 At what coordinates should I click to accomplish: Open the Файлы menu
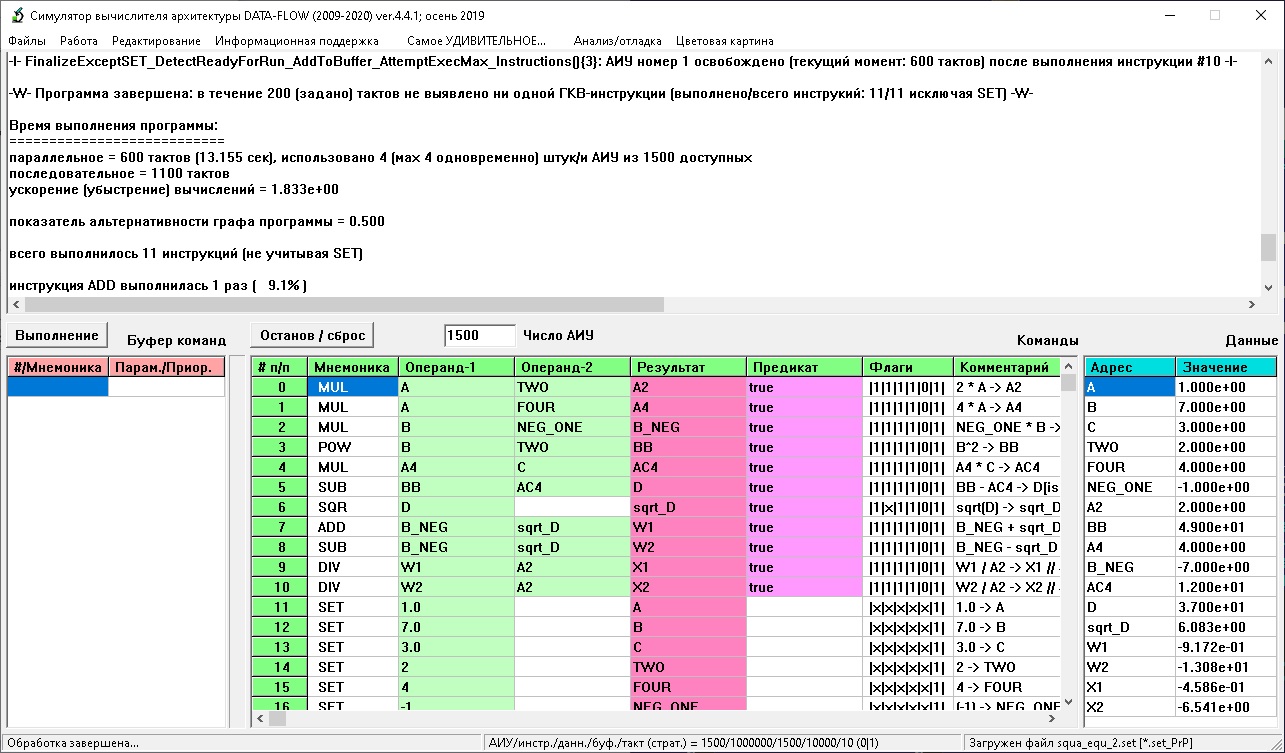point(27,41)
